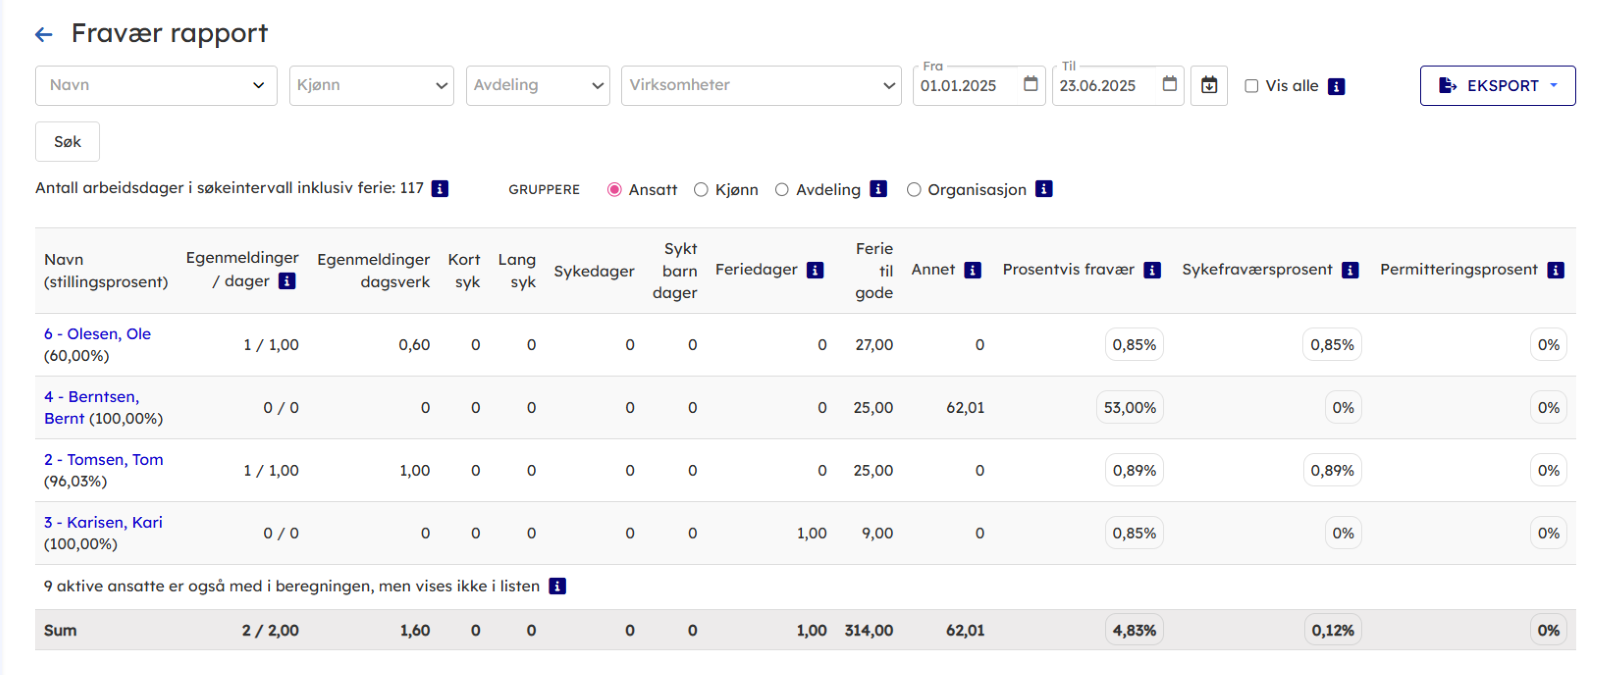
Task: Show info icon next to Vis alle
Action: pyautogui.click(x=1336, y=87)
